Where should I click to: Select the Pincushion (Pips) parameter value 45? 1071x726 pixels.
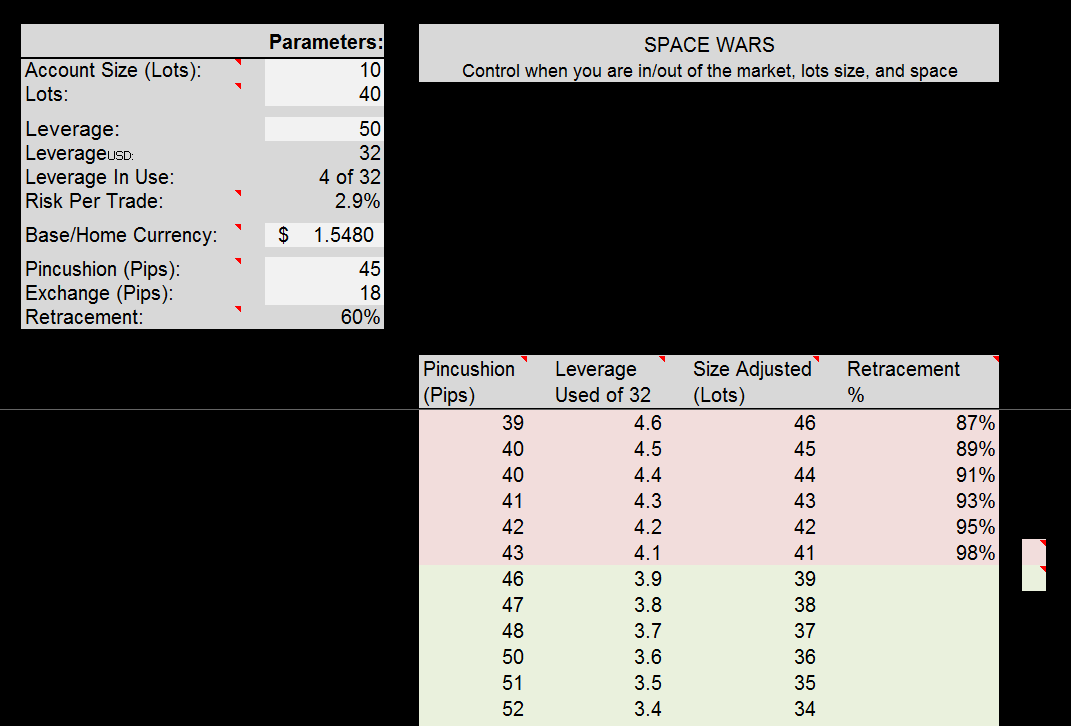pyautogui.click(x=324, y=269)
